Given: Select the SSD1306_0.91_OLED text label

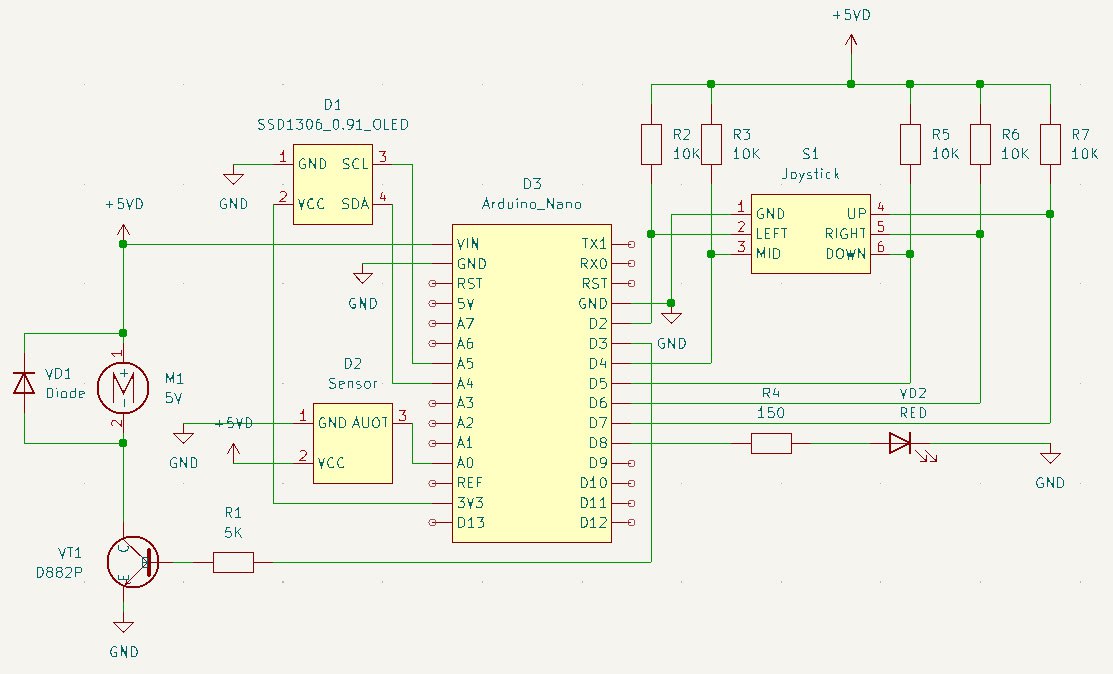Looking at the screenshot, I should tap(333, 124).
